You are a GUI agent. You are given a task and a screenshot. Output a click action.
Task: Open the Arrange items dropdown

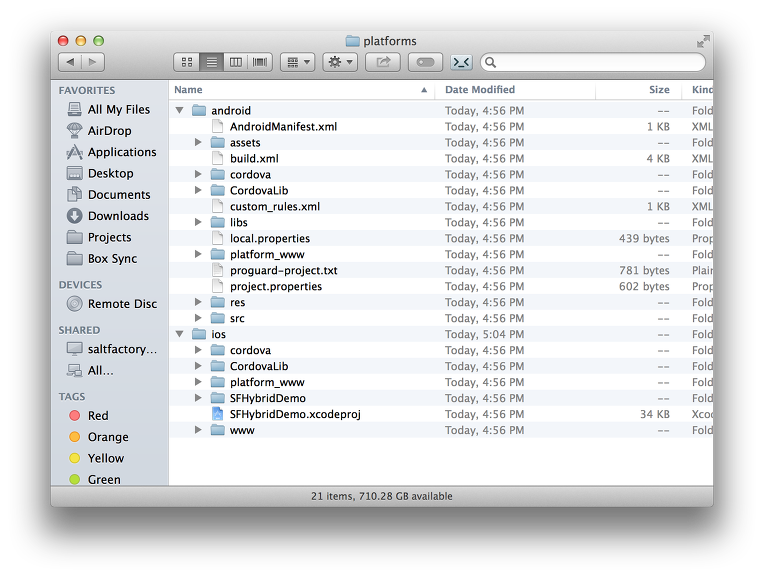pos(297,62)
